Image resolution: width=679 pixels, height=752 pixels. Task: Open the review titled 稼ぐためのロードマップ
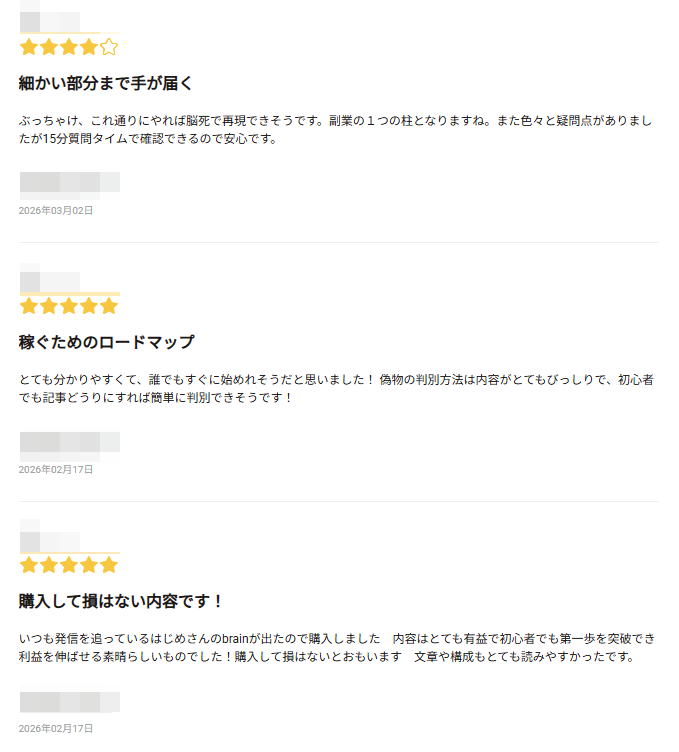tap(106, 342)
